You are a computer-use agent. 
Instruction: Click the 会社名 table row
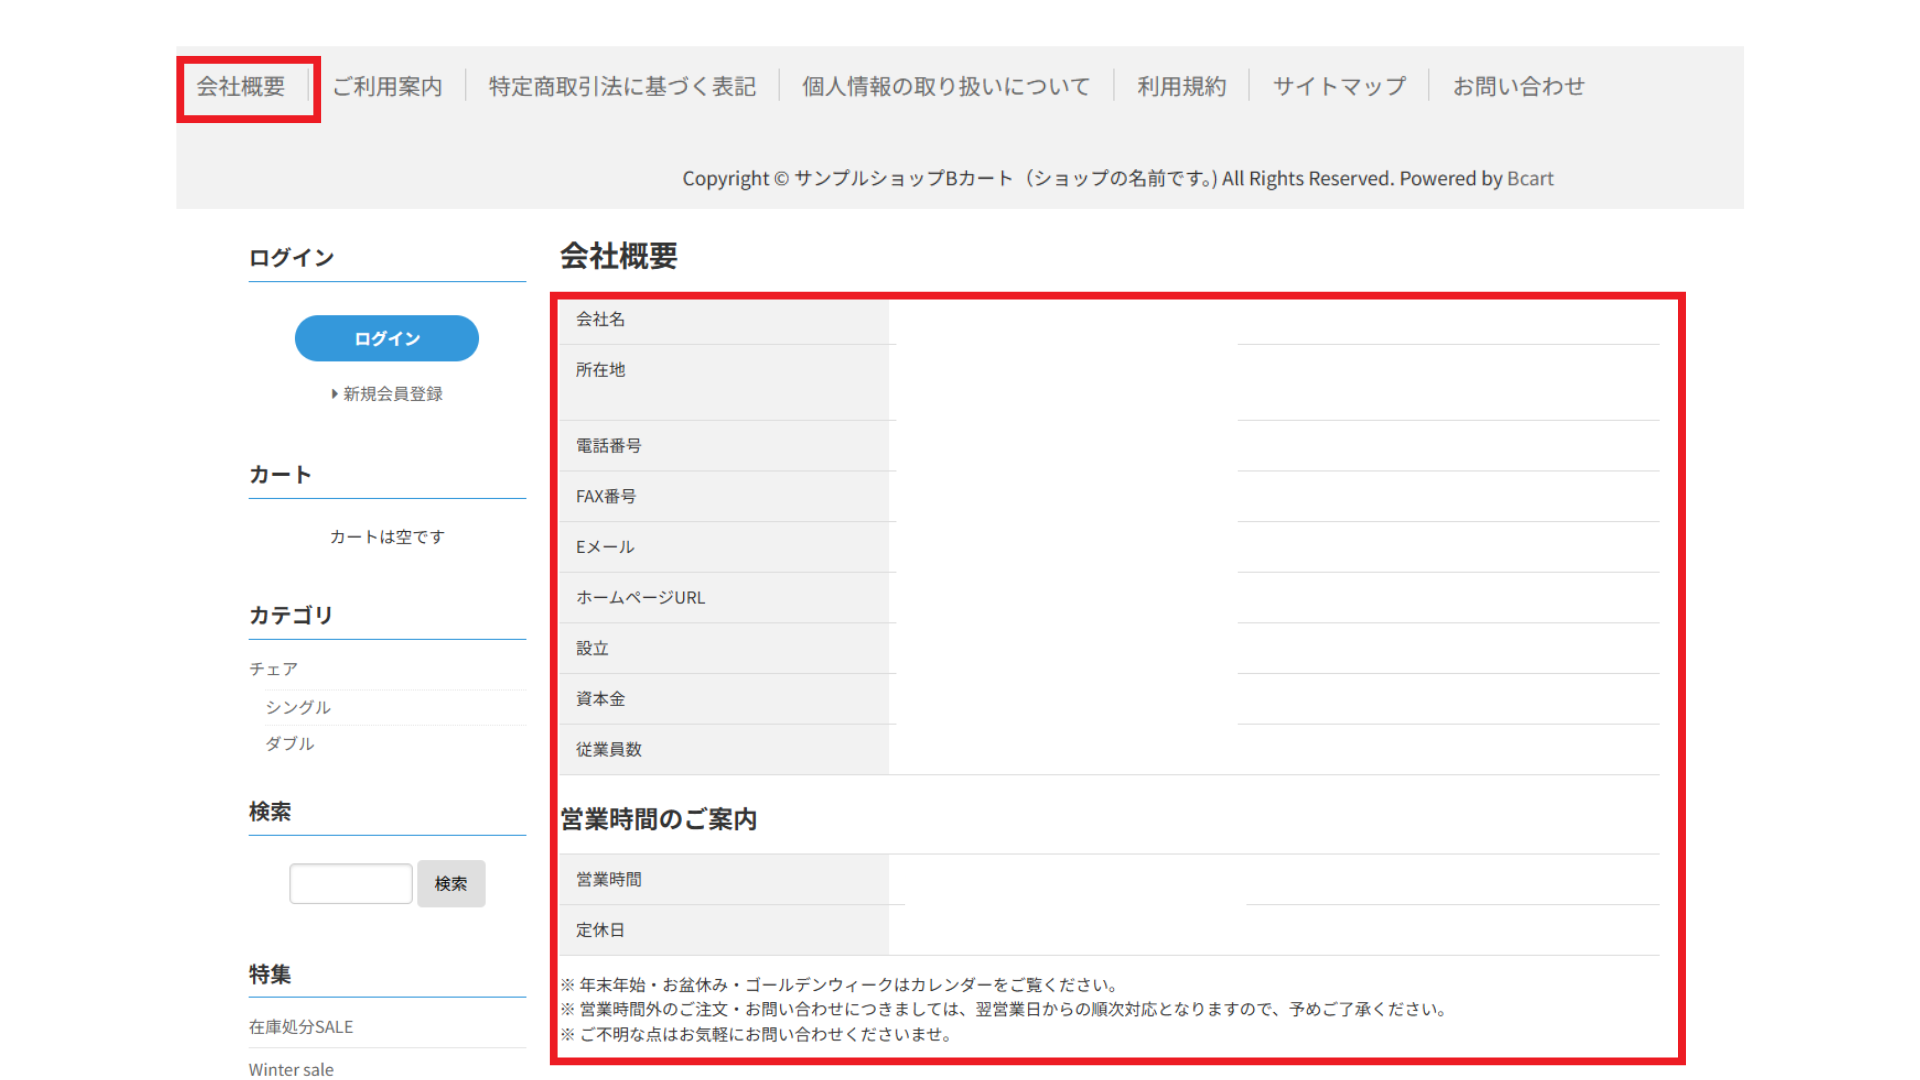[600, 319]
